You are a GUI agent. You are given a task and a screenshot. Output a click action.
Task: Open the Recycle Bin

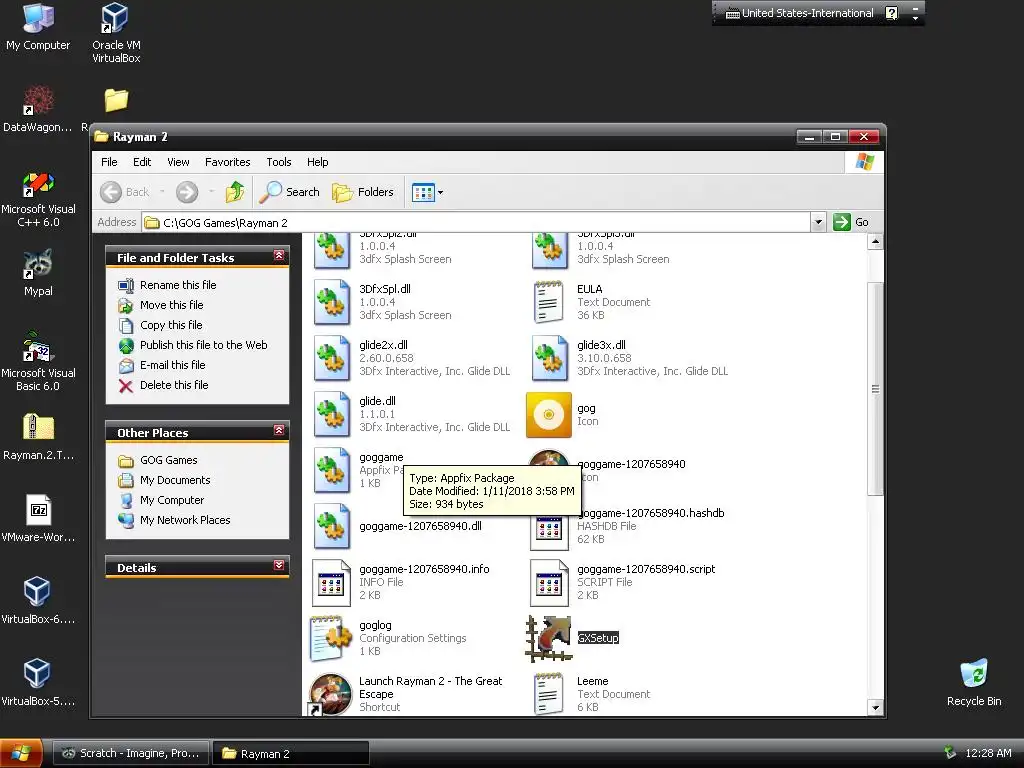point(974,682)
